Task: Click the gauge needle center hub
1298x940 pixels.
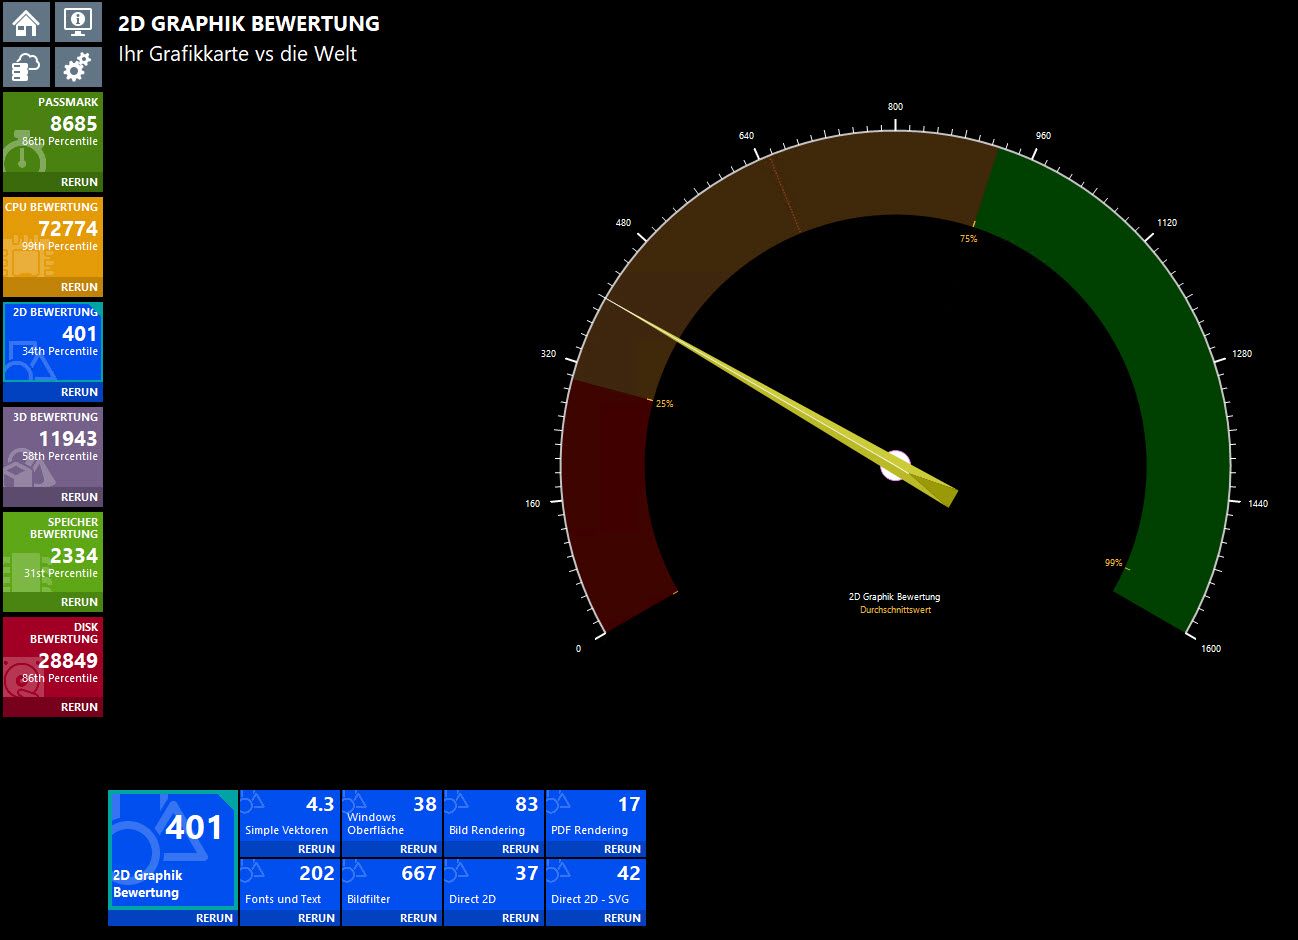Action: [x=895, y=466]
